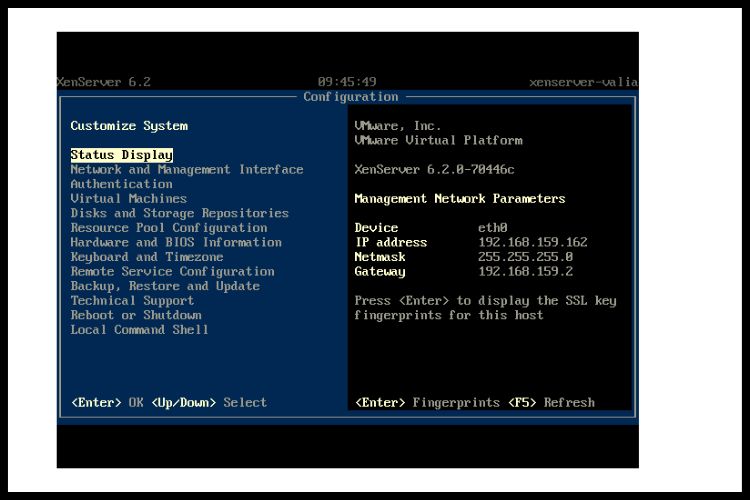Click the Gateway label

pyautogui.click(x=380, y=271)
